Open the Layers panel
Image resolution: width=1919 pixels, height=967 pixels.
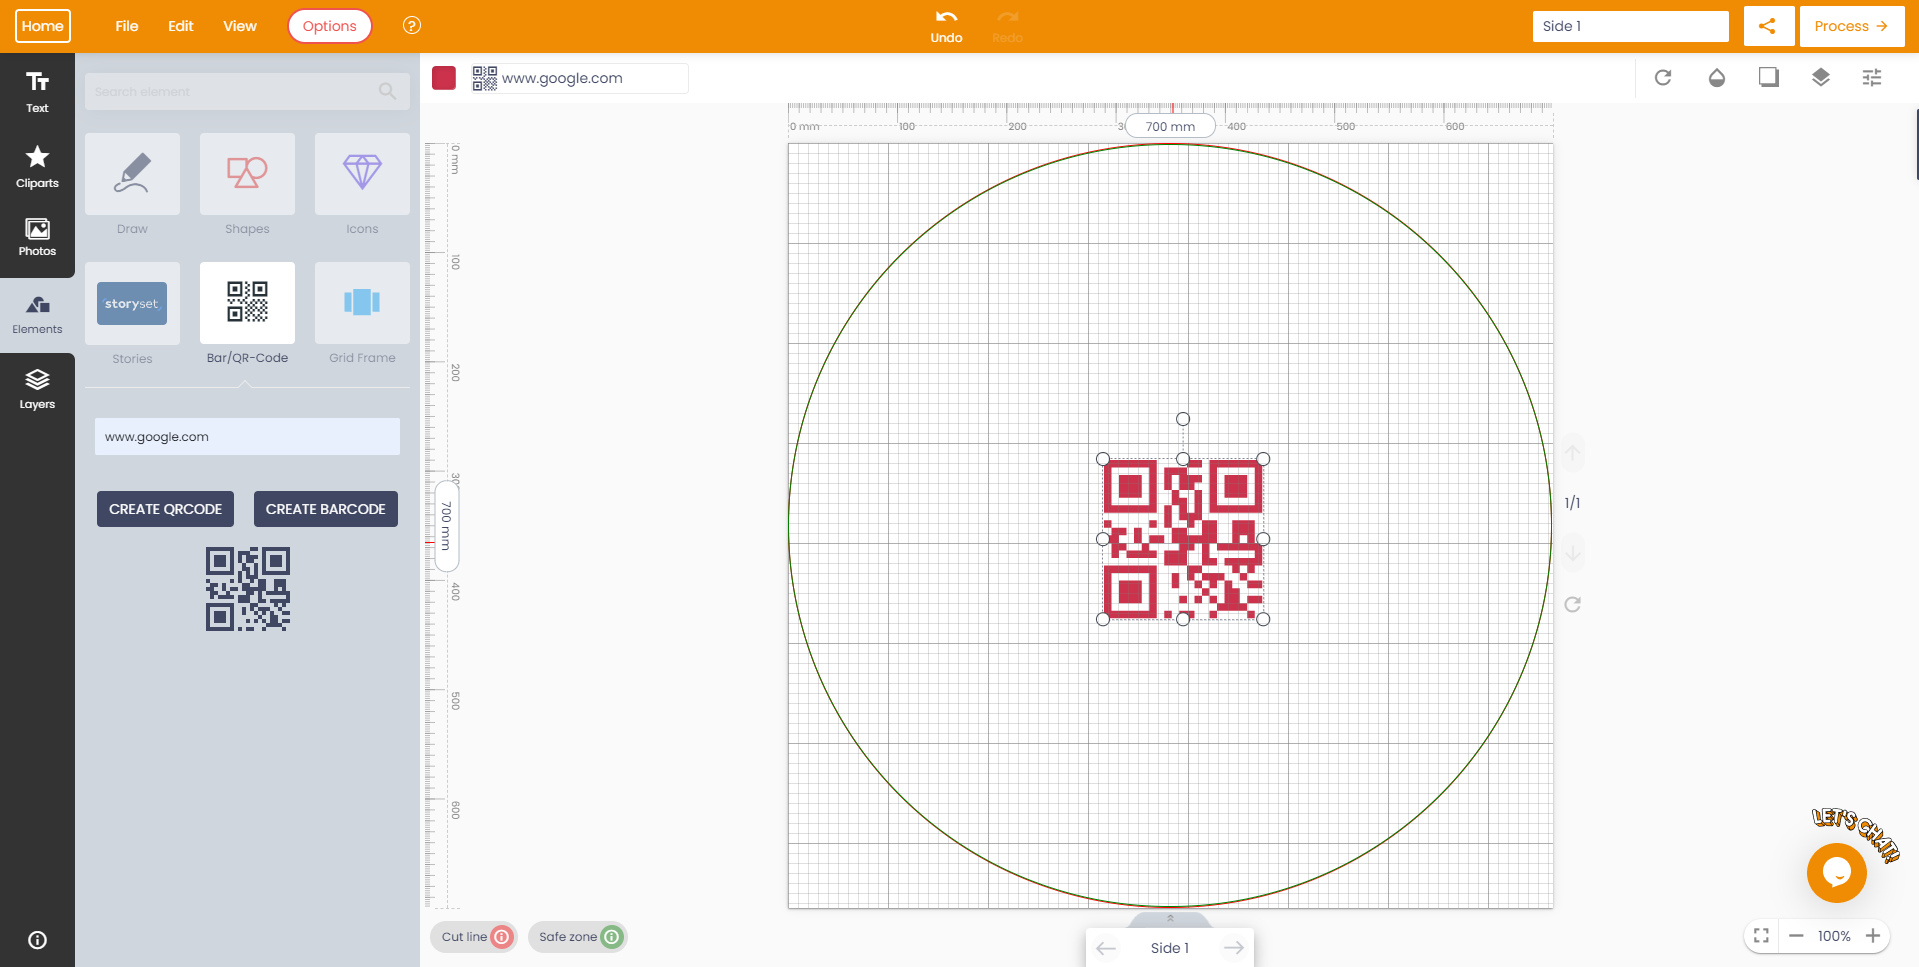[37, 389]
